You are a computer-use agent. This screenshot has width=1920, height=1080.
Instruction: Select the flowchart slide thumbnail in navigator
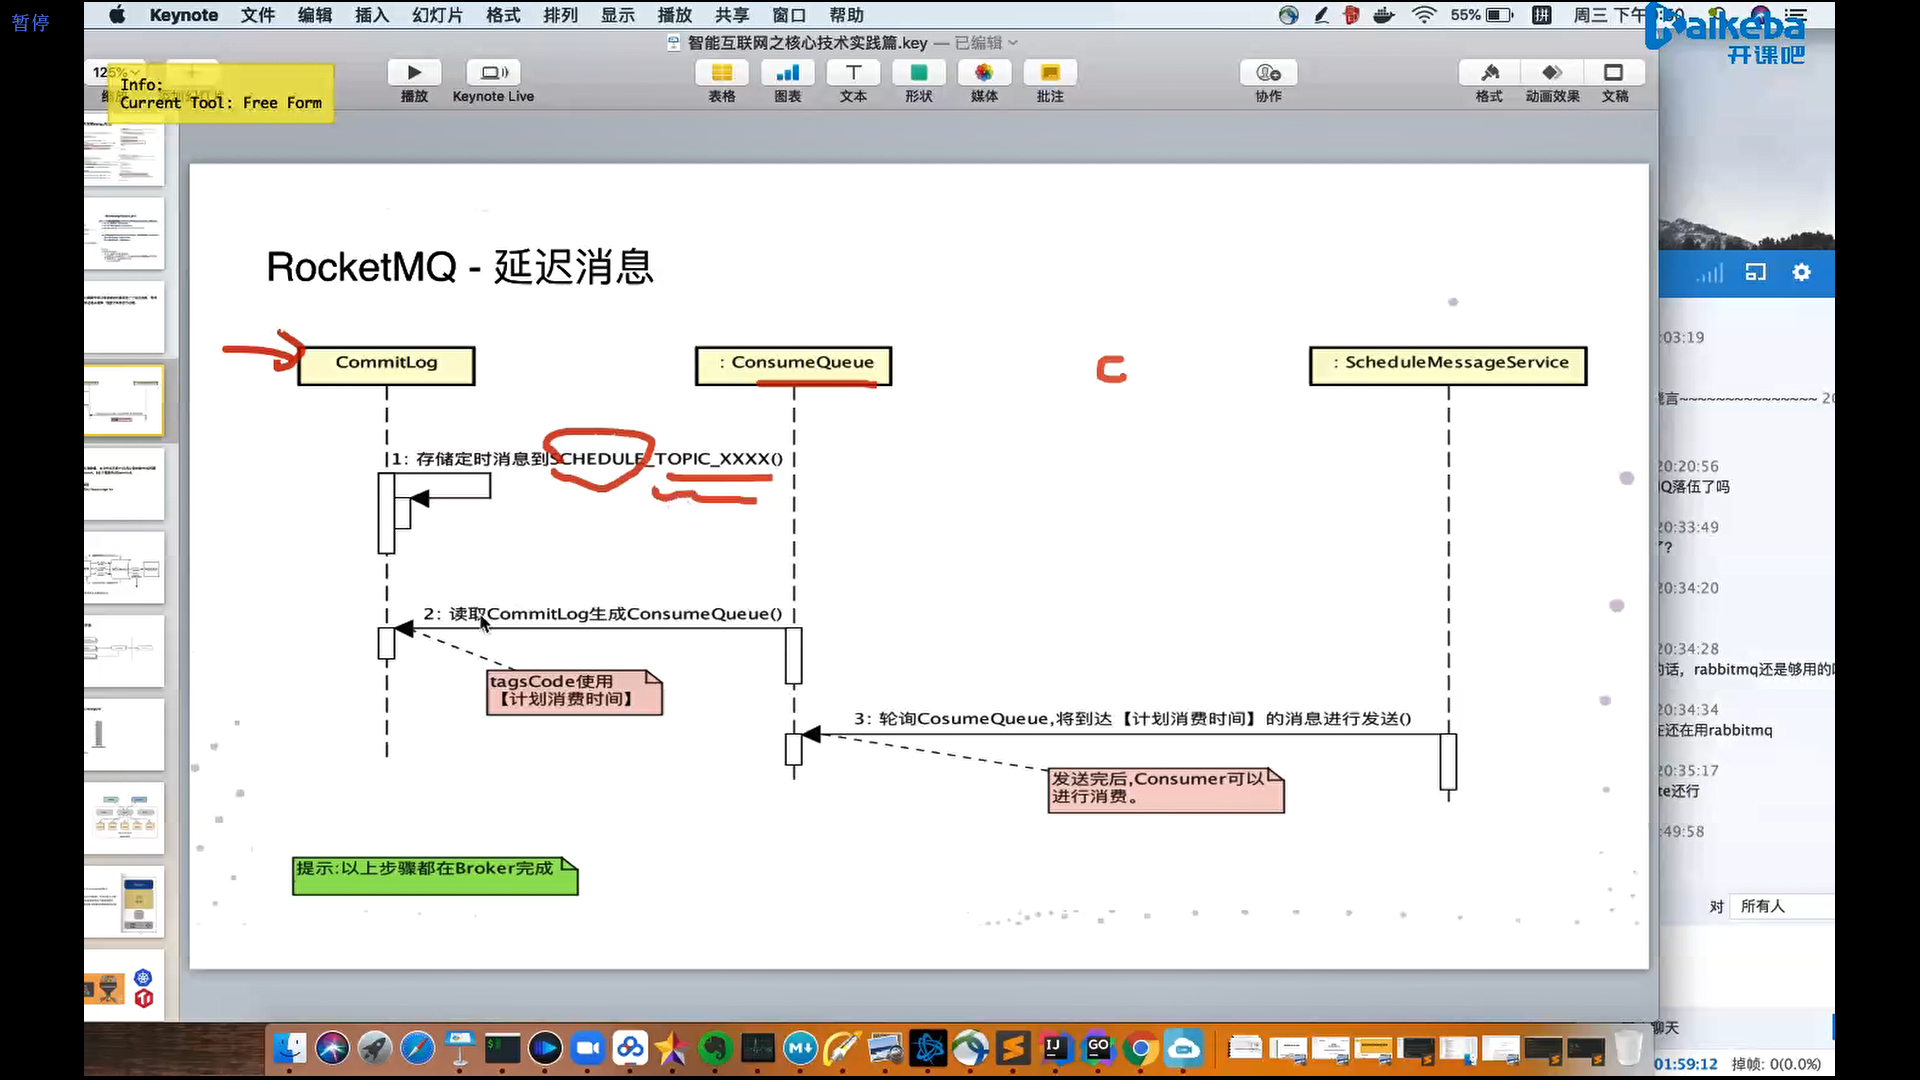124,568
